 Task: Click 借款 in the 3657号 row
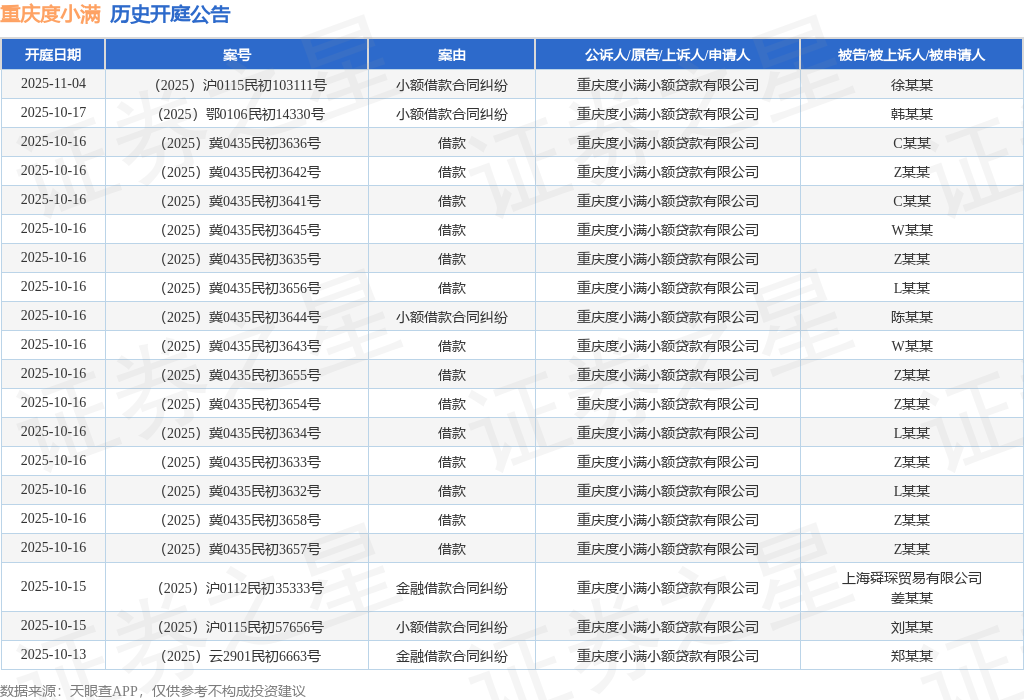click(x=451, y=549)
